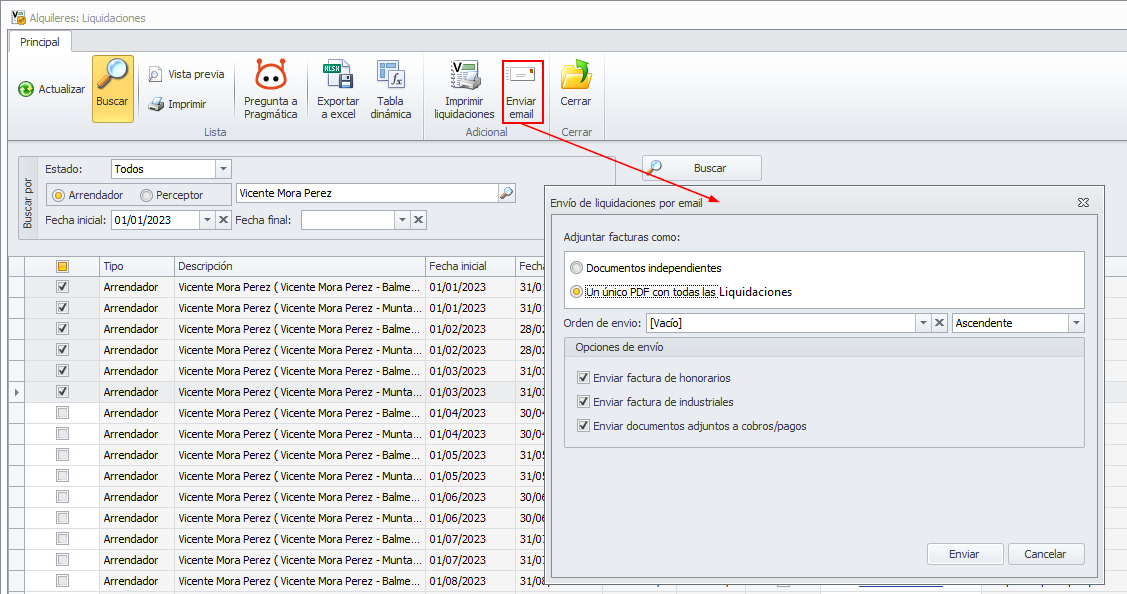This screenshot has height=594, width=1127.
Task: Click row indicator arrow at left edge
Action: (x=17, y=392)
